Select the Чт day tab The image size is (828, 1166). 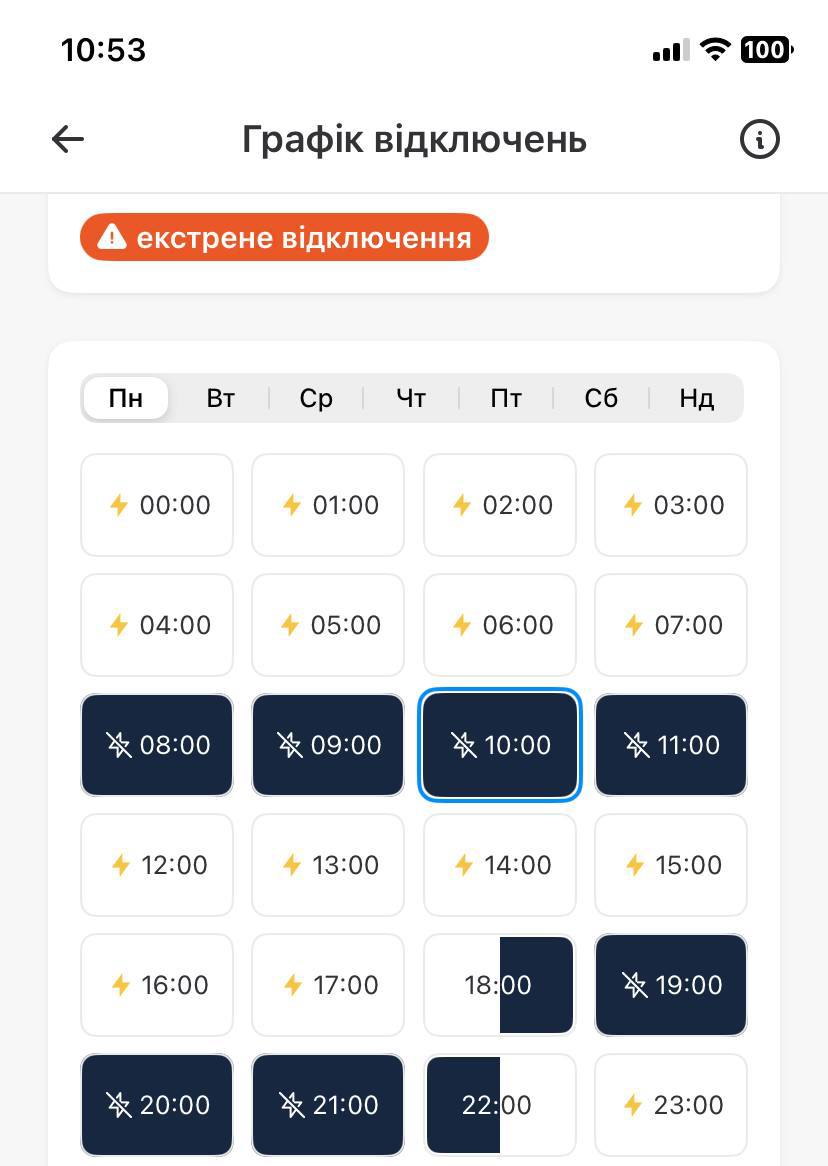pos(411,398)
